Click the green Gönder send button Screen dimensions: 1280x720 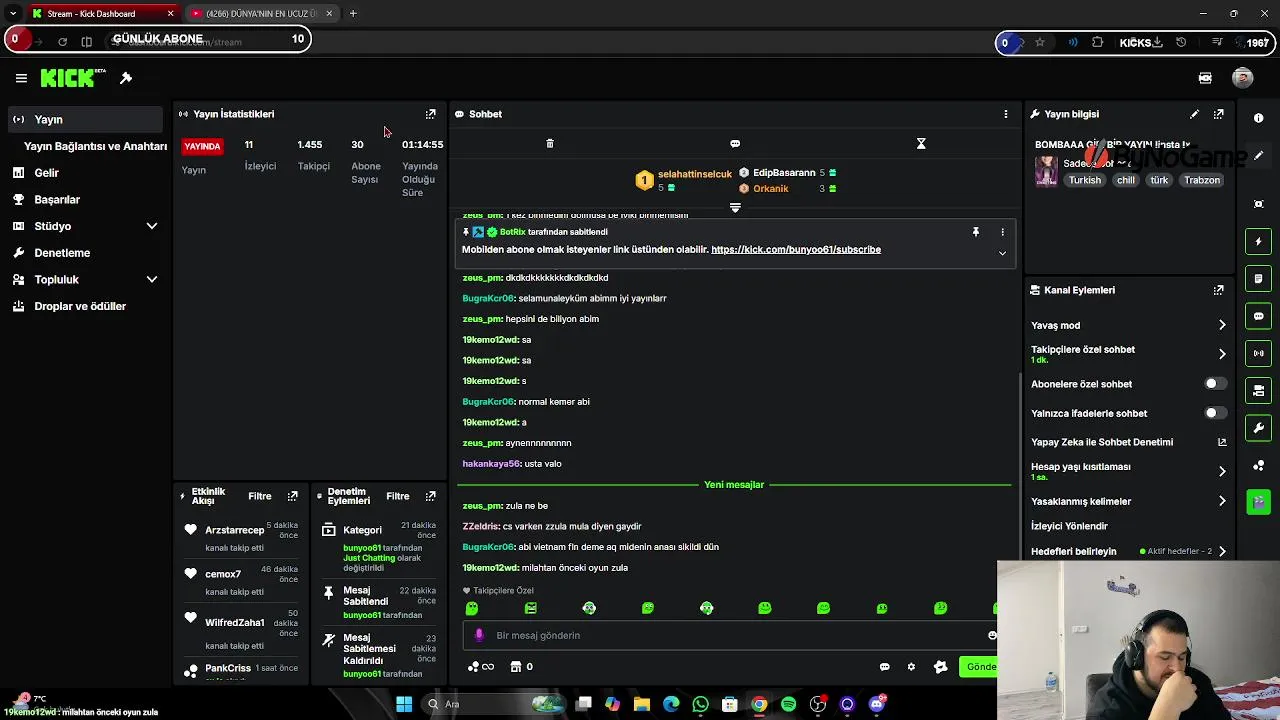(980, 667)
